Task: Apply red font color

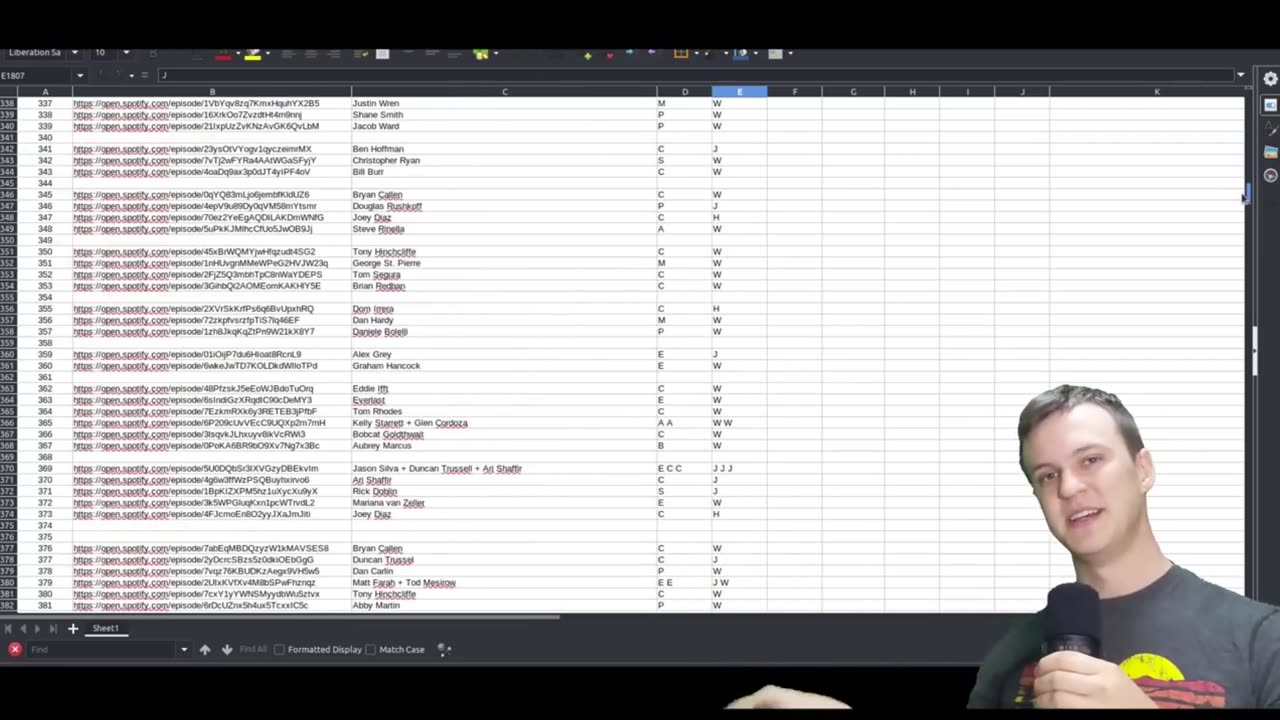Action: [x=222, y=53]
